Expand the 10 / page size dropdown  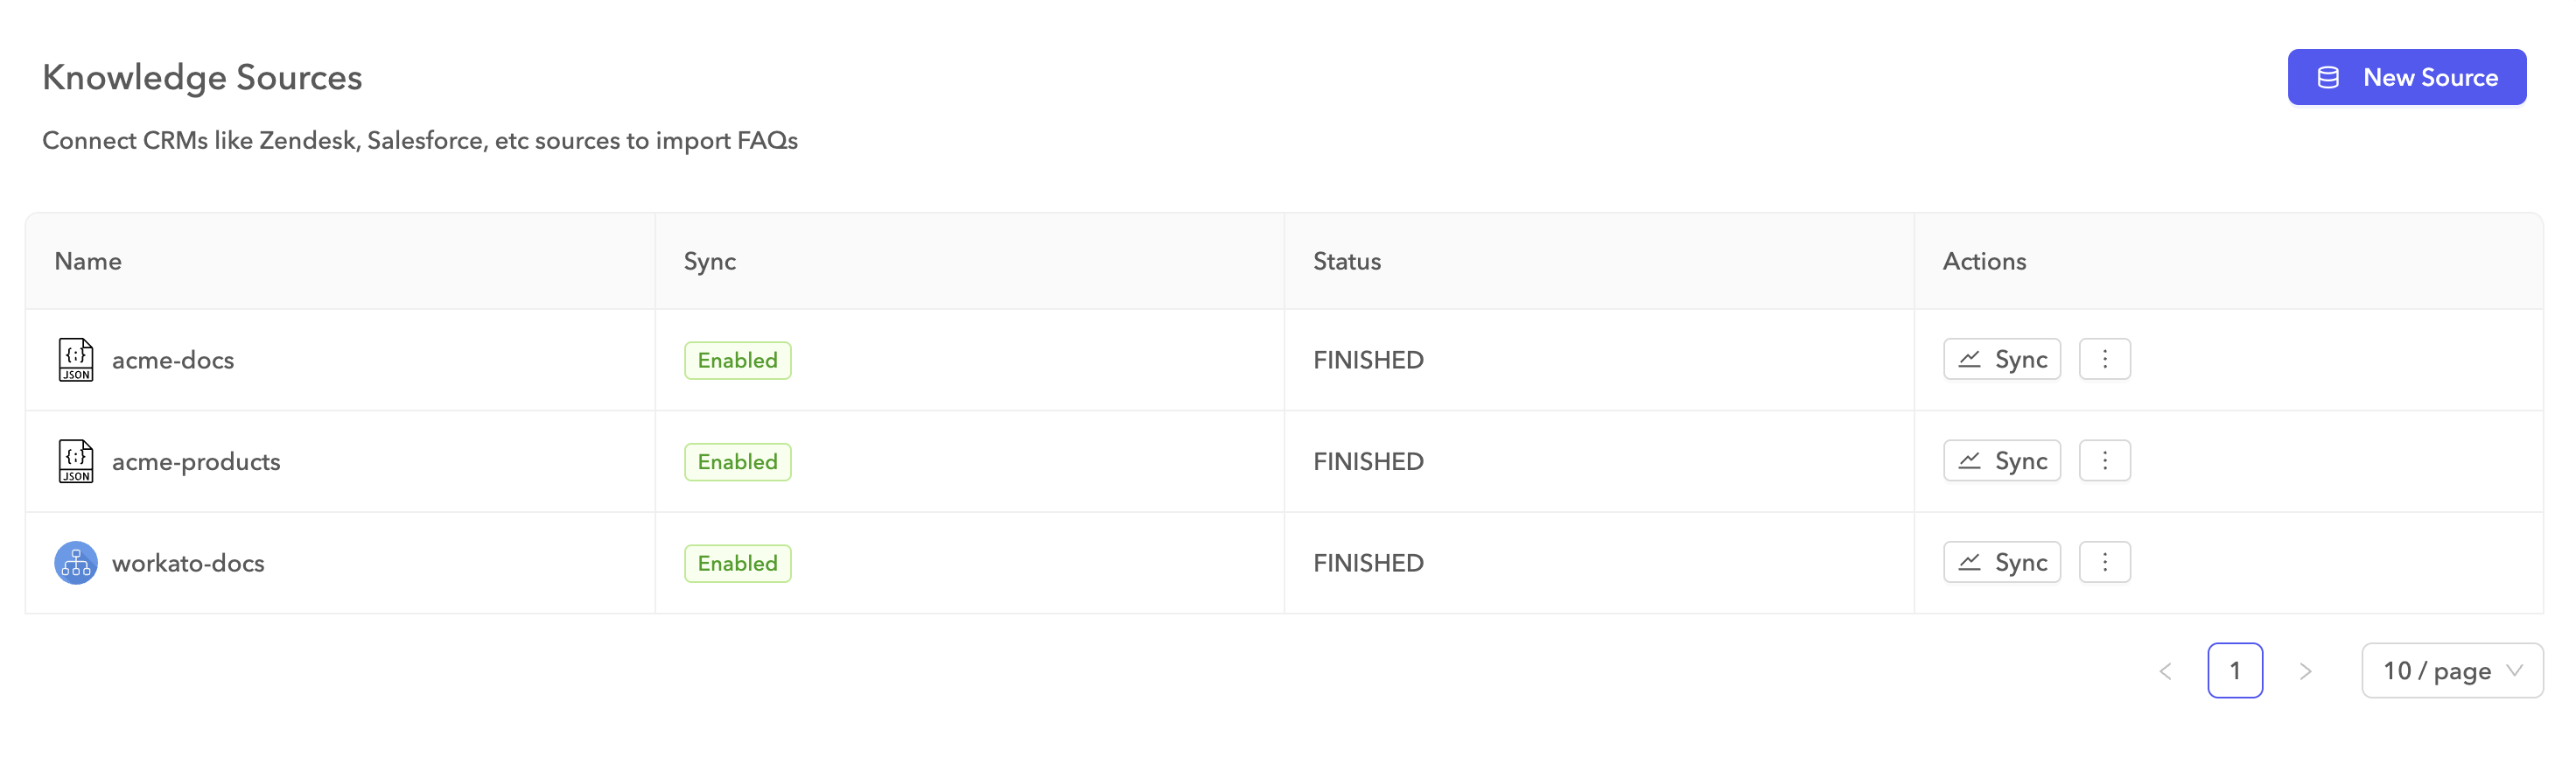pyautogui.click(x=2451, y=671)
